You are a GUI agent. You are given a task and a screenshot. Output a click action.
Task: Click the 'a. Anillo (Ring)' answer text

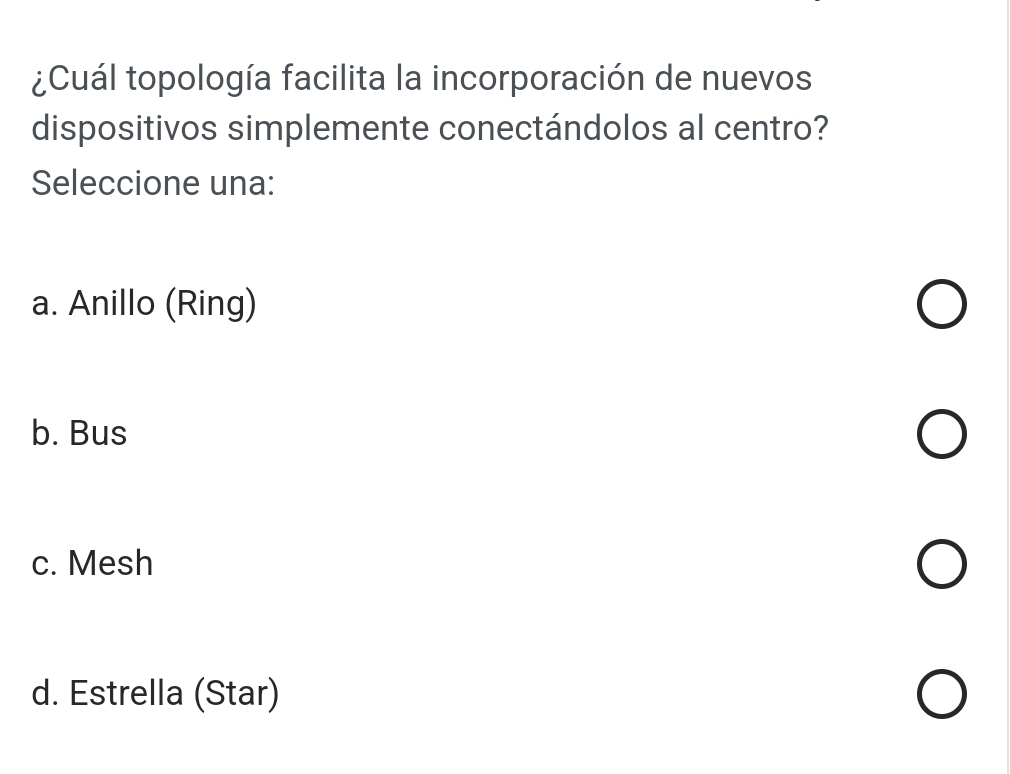(x=144, y=303)
